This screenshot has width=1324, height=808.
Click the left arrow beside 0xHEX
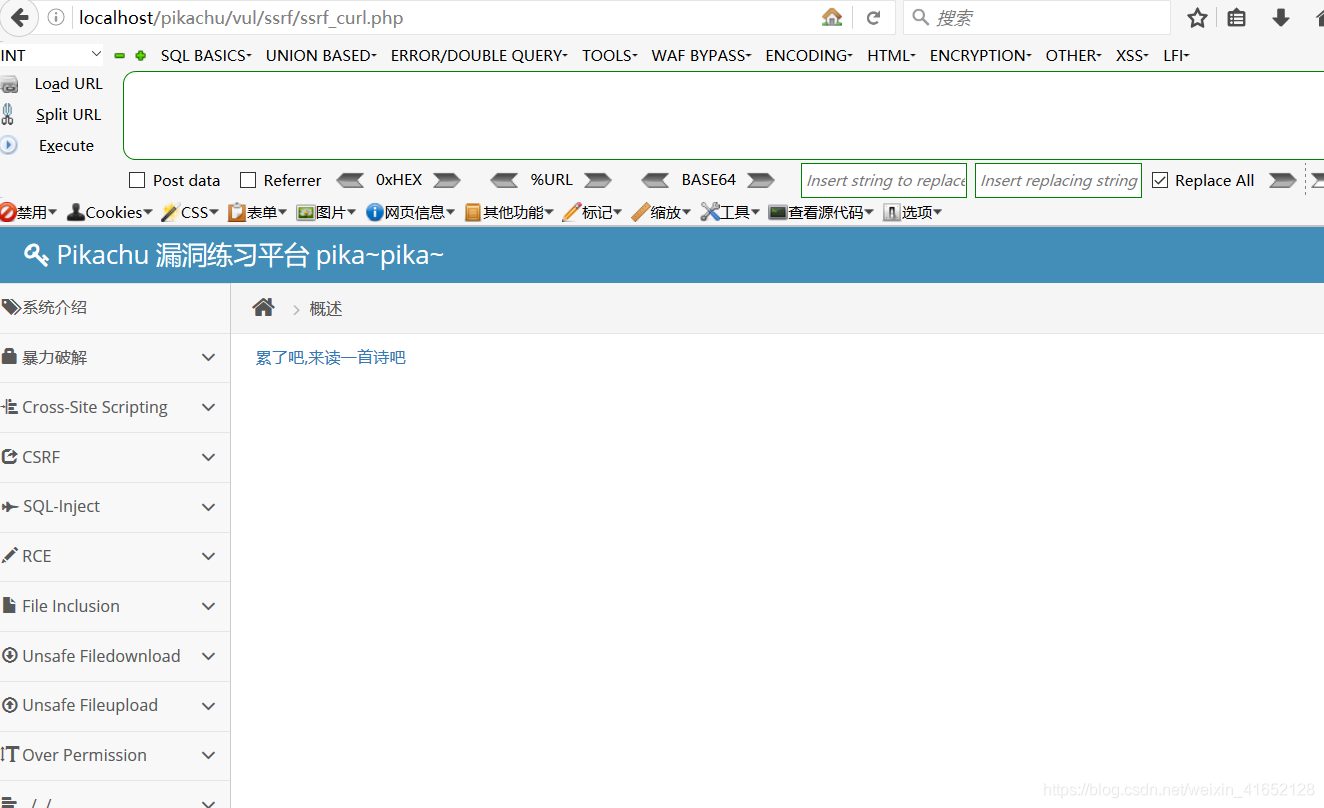(350, 180)
